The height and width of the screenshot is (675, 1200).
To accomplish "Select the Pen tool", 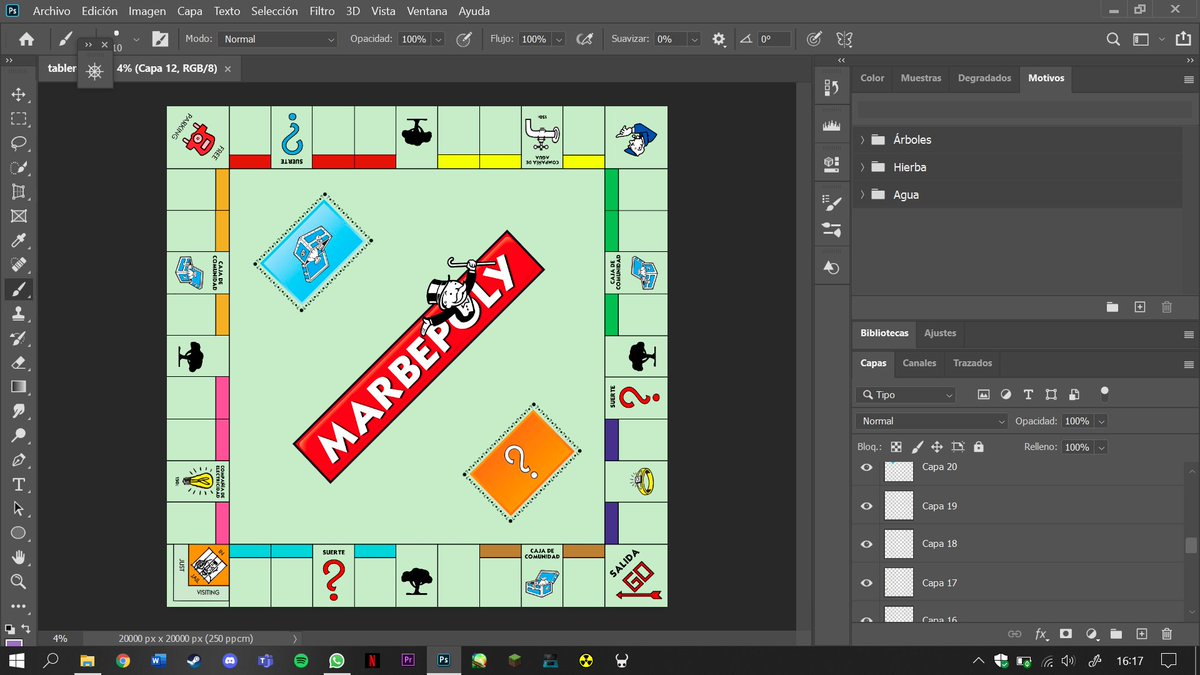I will coord(18,459).
